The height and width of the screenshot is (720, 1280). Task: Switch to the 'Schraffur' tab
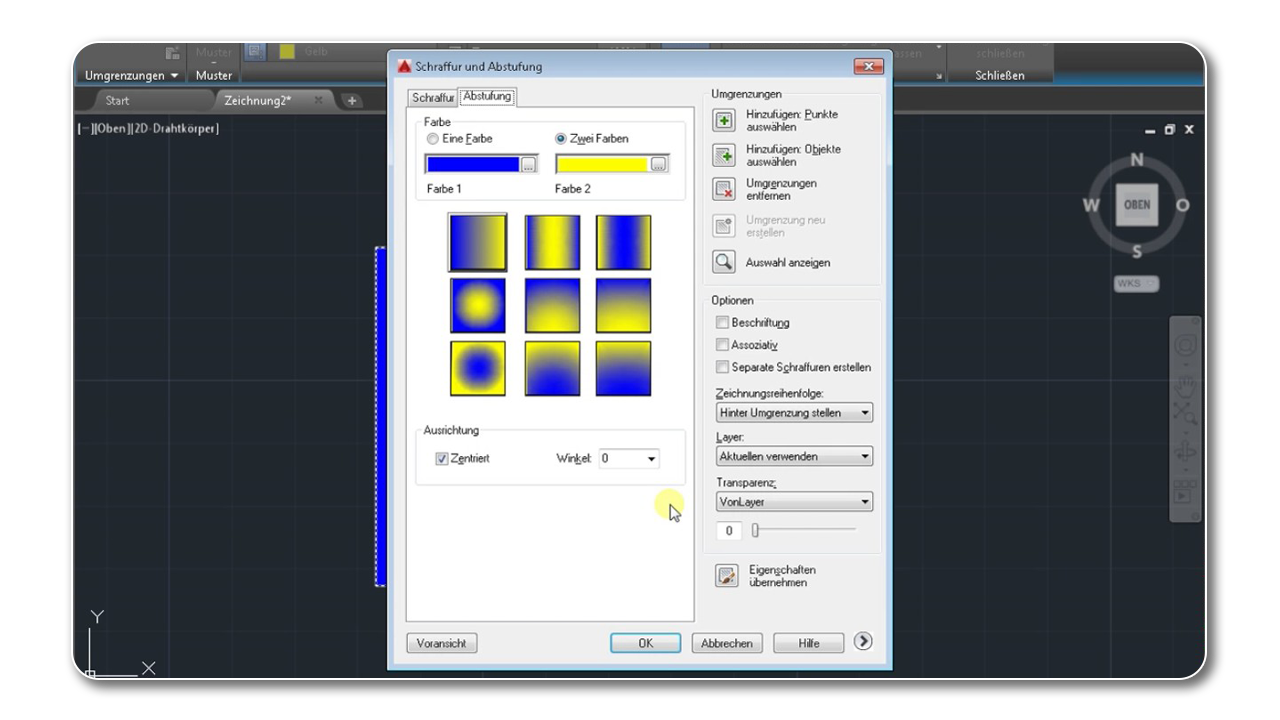click(x=433, y=97)
